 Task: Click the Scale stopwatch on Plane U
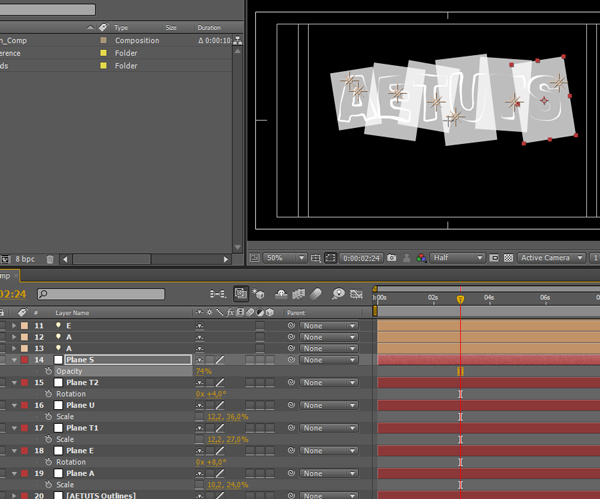(48, 416)
